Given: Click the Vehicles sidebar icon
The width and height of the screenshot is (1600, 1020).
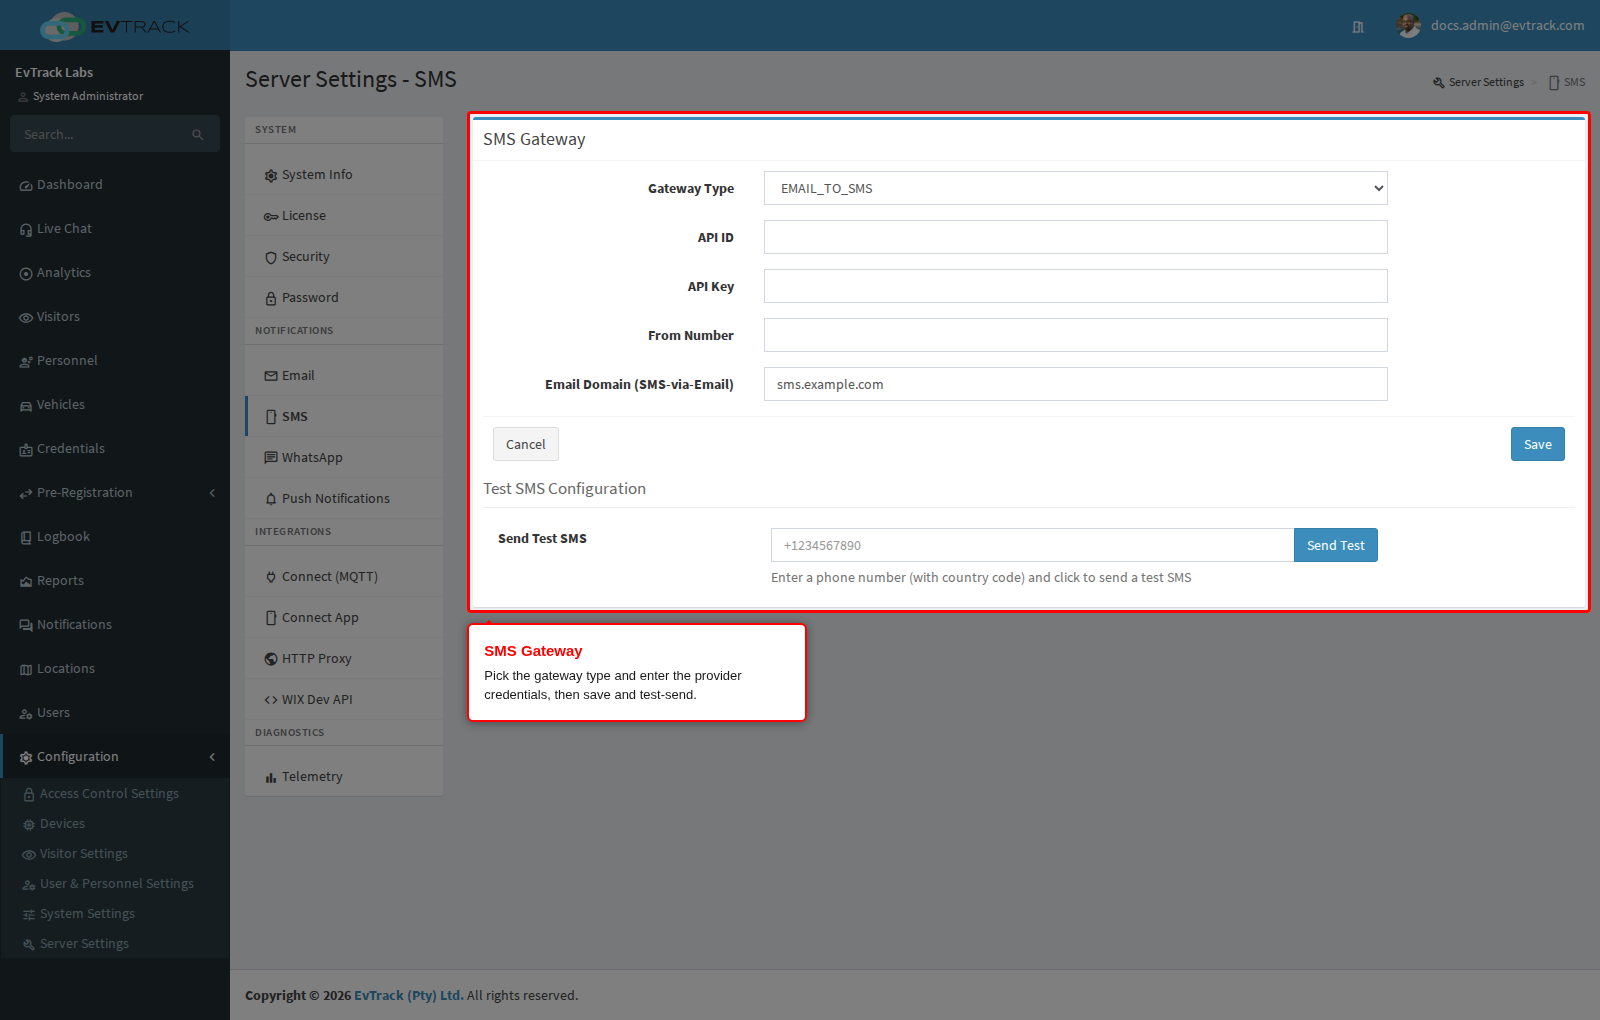Looking at the screenshot, I should click(26, 406).
